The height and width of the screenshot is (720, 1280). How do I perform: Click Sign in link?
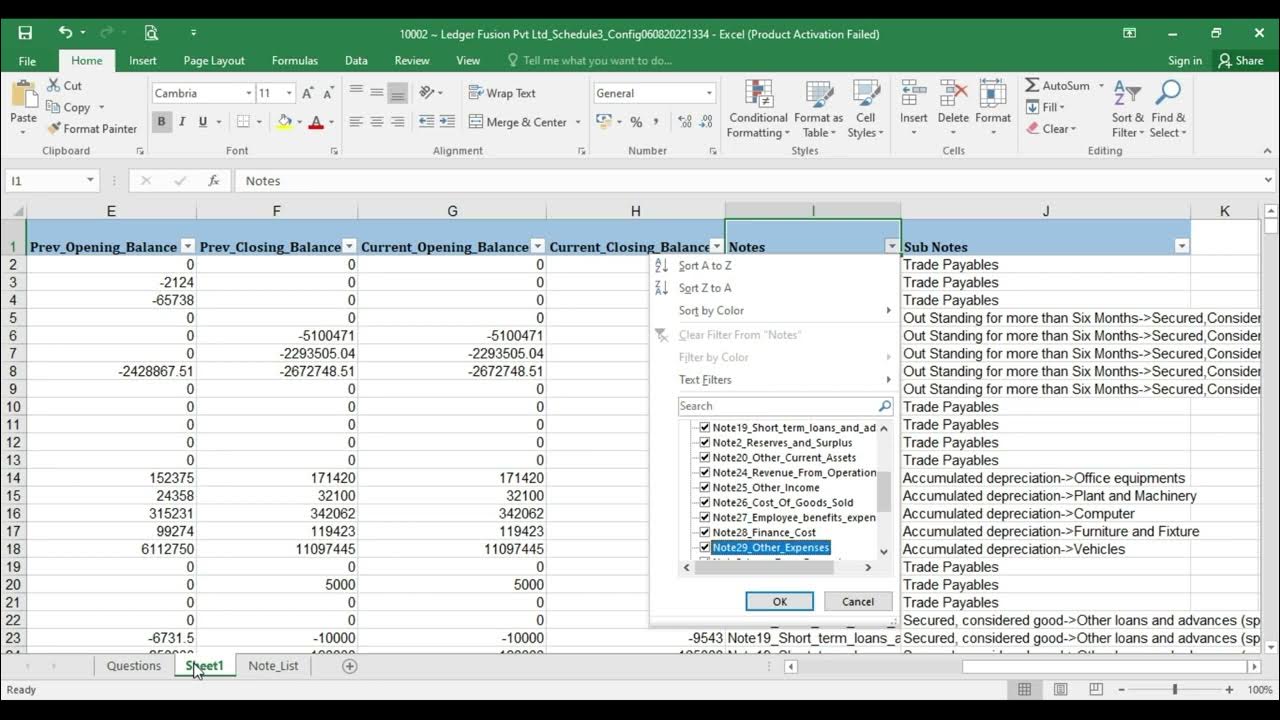coord(1185,61)
